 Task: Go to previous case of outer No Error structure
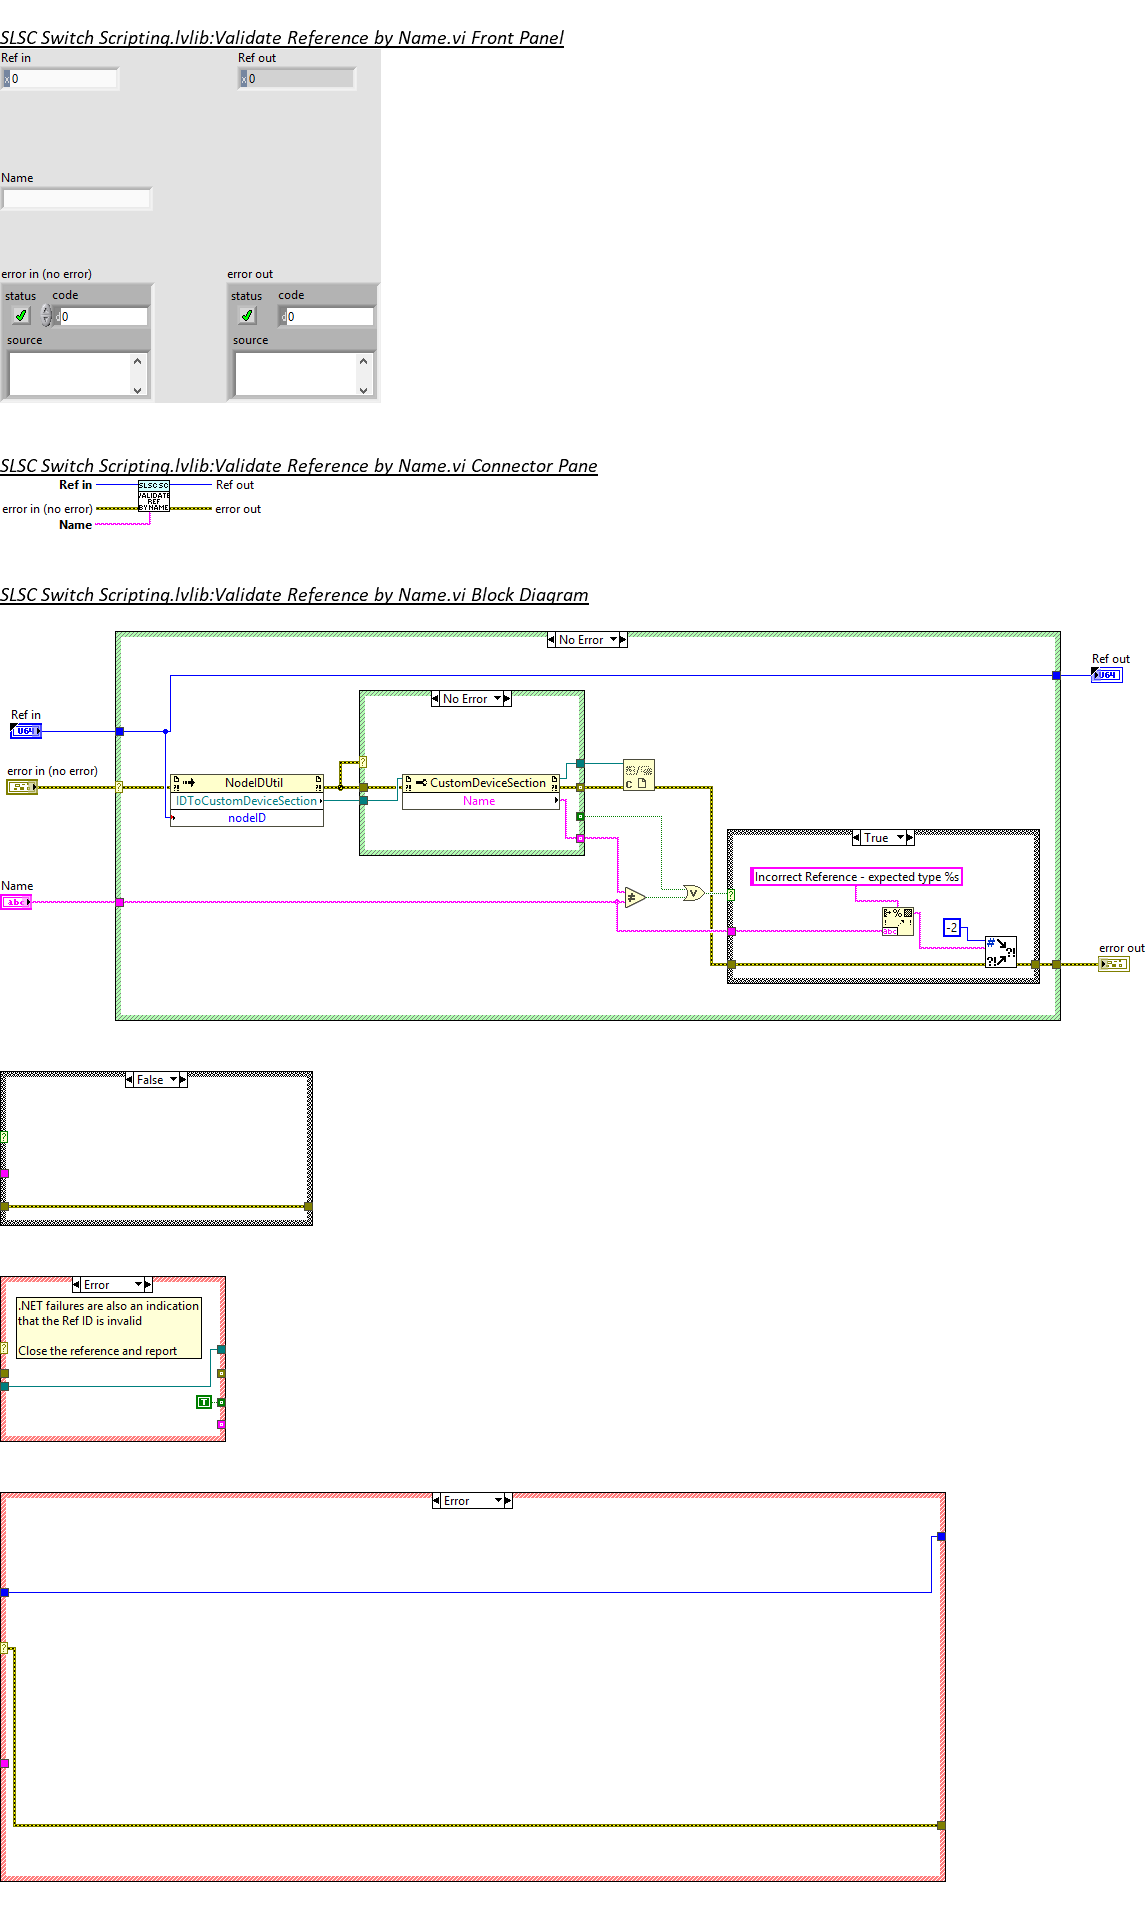[x=551, y=640]
